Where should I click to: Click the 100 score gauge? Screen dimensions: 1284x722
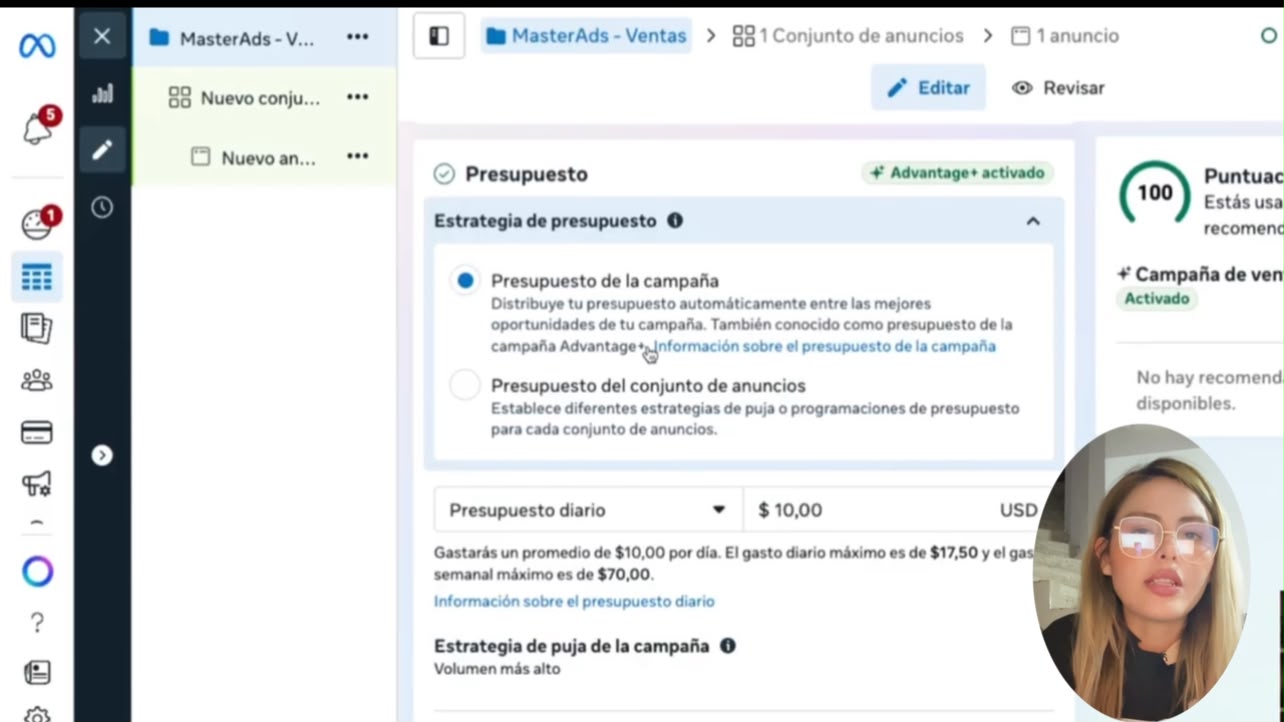1154,192
